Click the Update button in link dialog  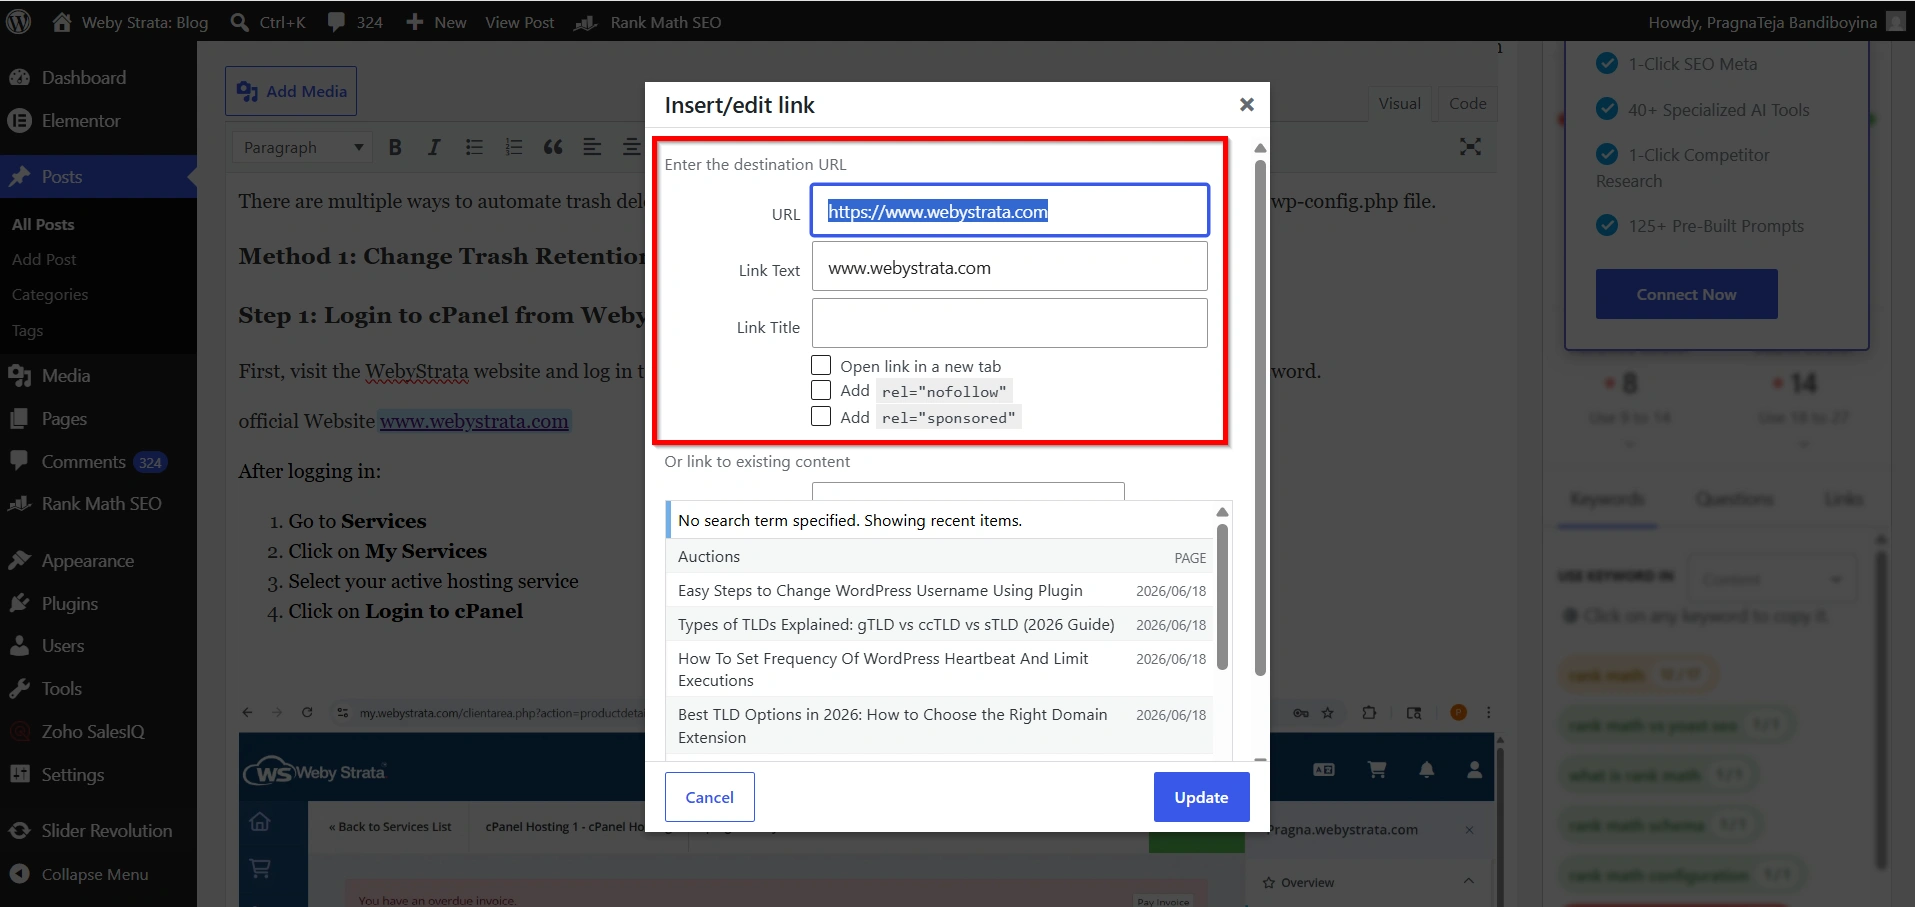[x=1201, y=797]
